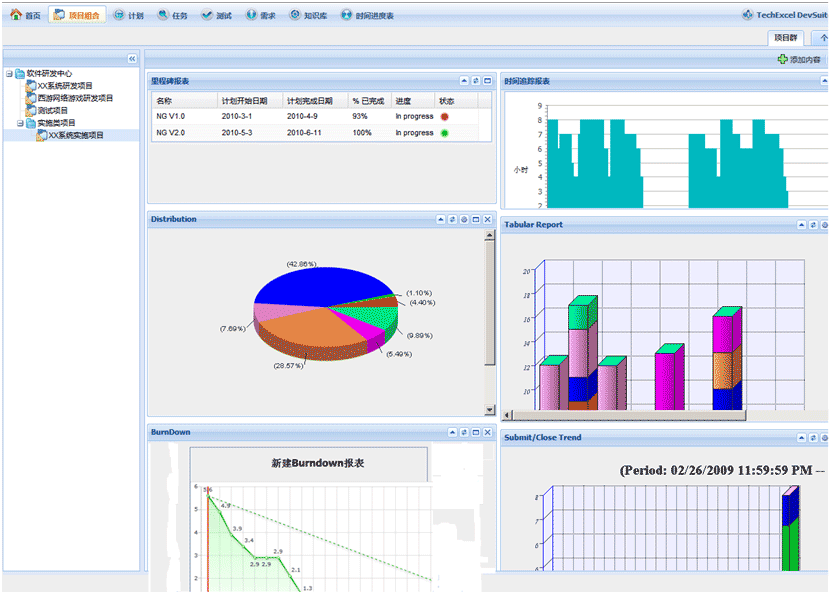Screen dimensions: 837x594
Task: Refresh the Tabular Report panel
Action: pos(813,225)
